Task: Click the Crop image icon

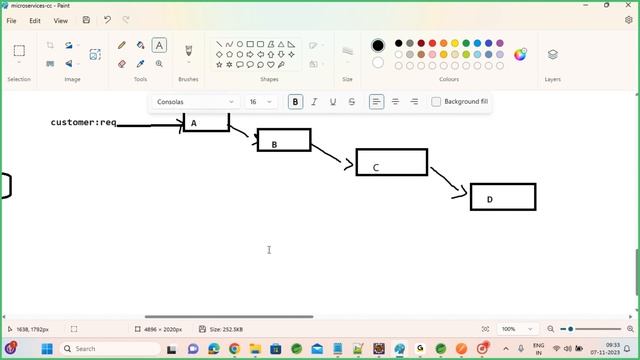Action: (50, 45)
